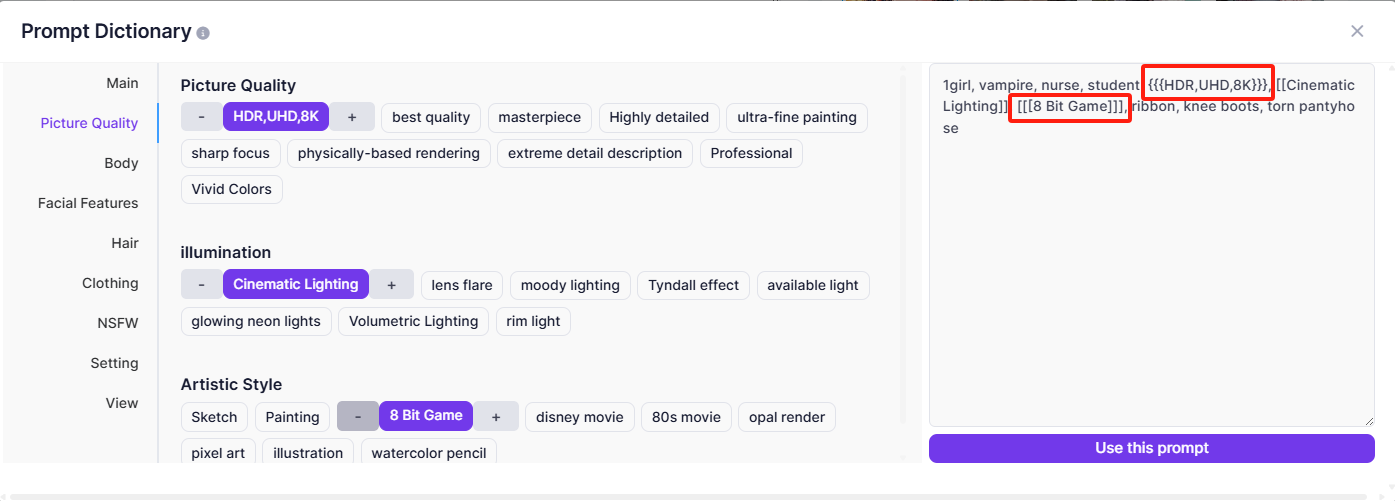Select the Tyndall effect tag

coord(693,285)
